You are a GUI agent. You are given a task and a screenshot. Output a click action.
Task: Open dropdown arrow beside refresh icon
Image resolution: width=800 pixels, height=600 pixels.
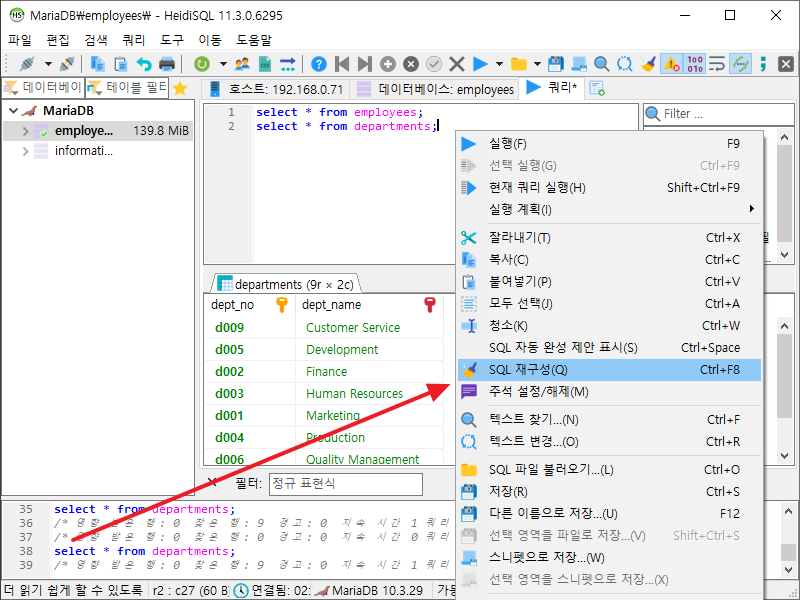click(223, 64)
